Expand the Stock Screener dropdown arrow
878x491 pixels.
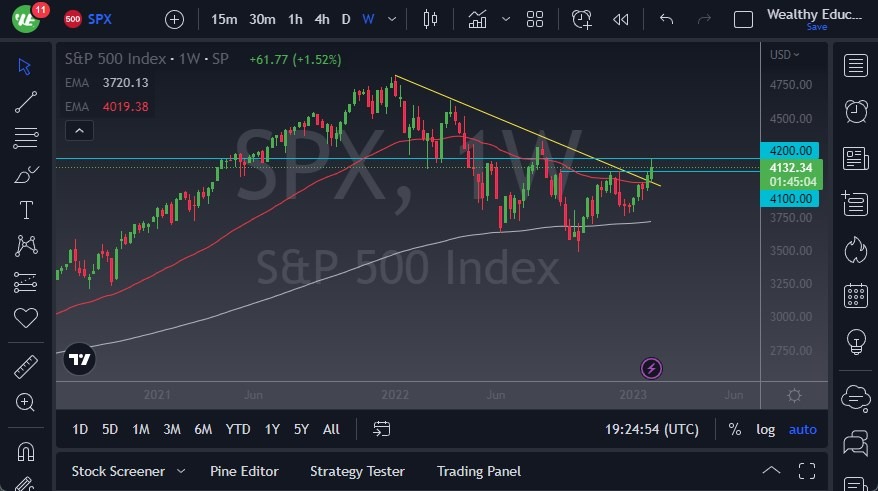[181, 471]
